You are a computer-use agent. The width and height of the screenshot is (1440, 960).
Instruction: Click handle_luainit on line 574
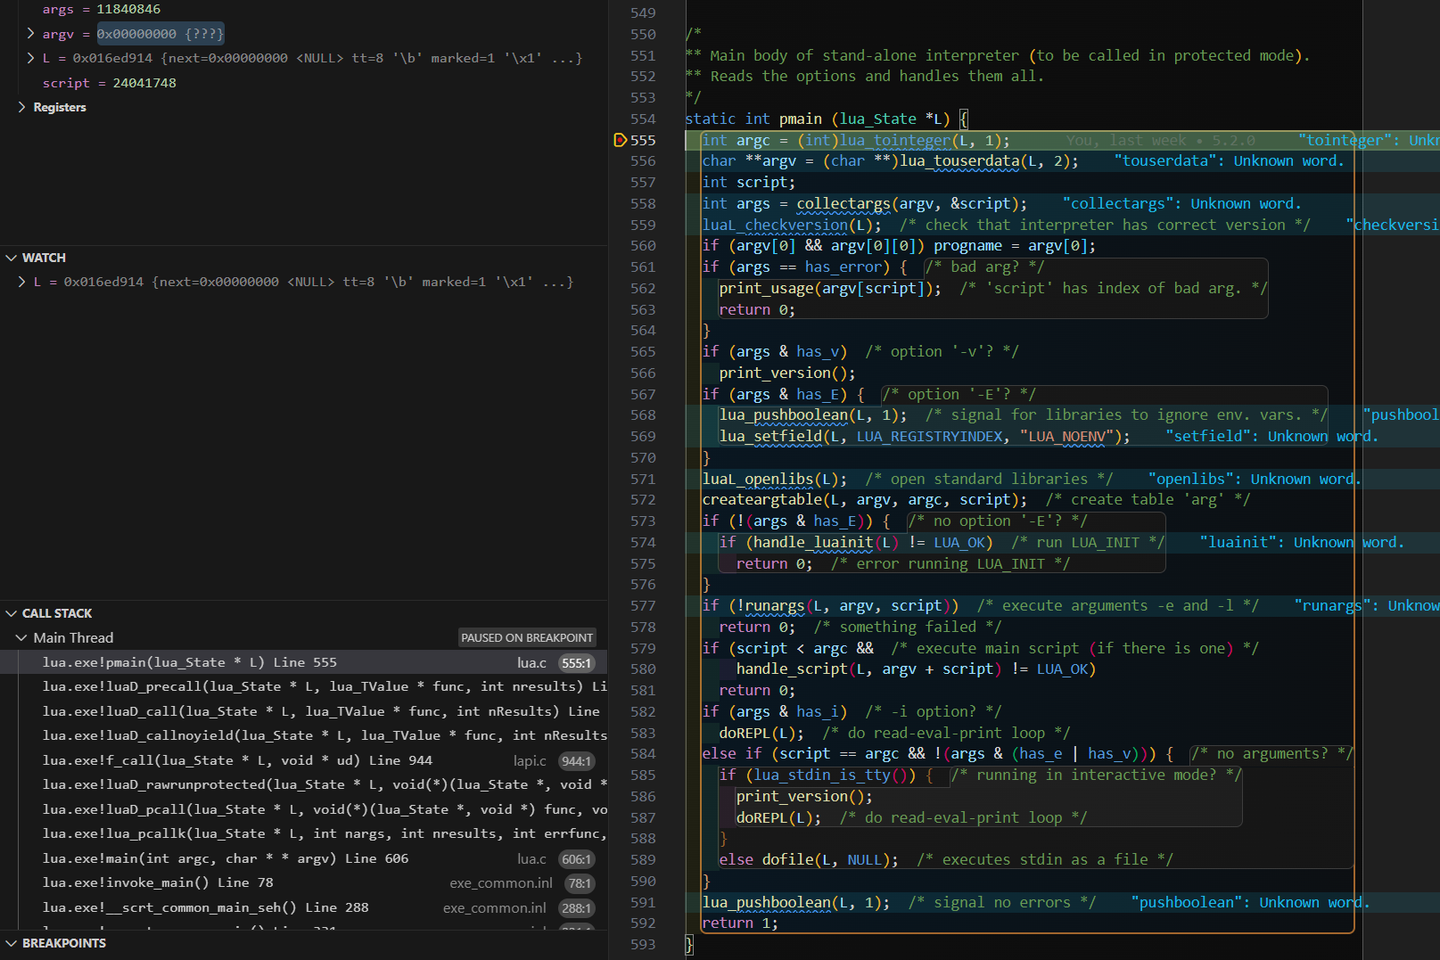pos(813,542)
